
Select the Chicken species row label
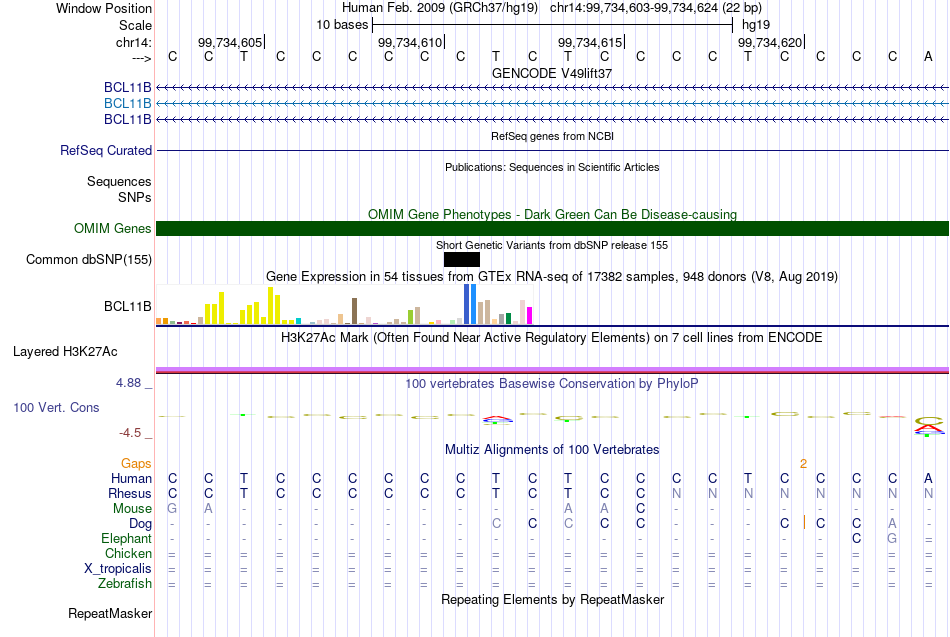point(128,553)
